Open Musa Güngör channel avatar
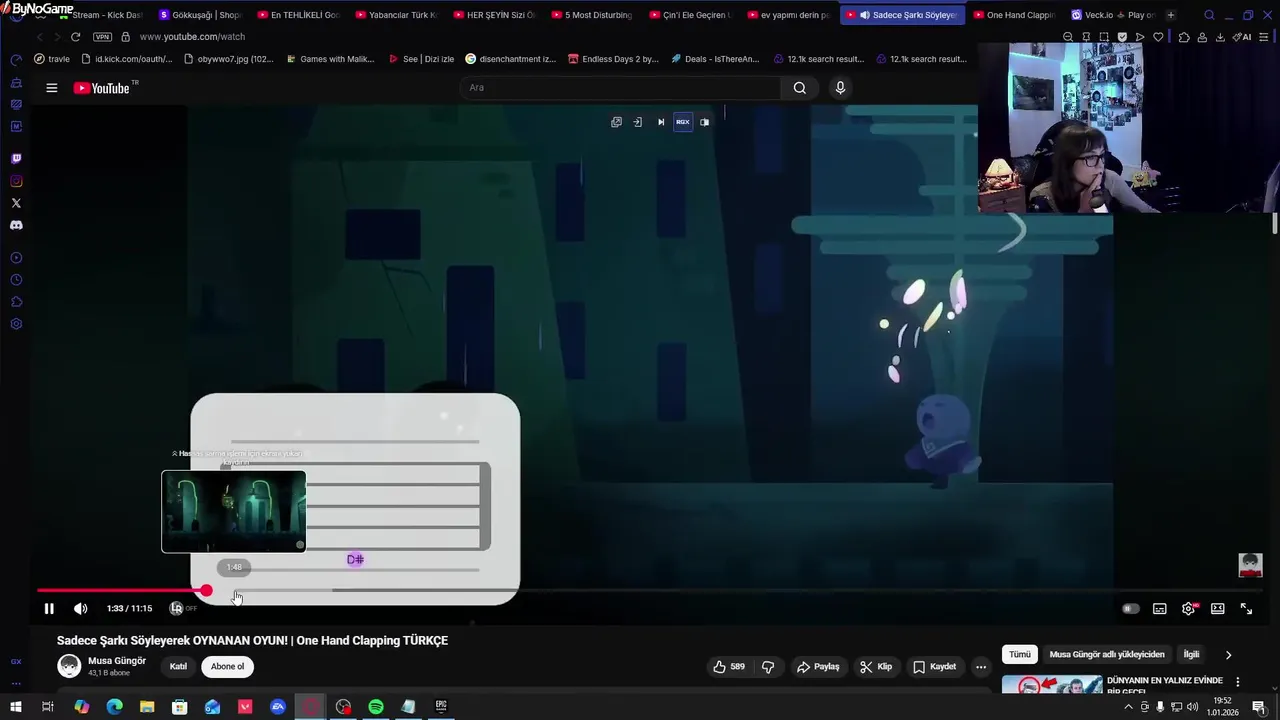 point(69,666)
